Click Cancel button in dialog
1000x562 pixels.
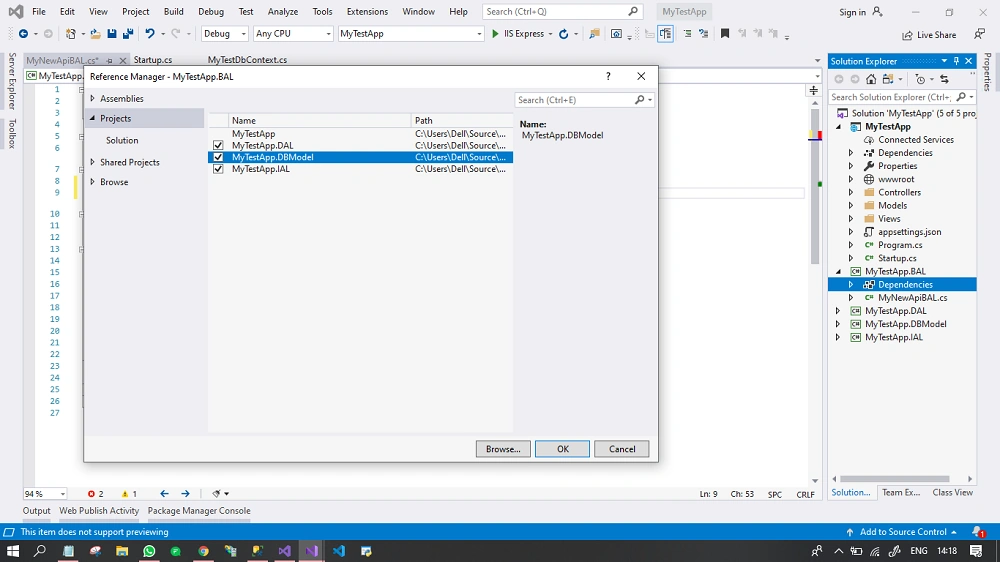pos(622,449)
